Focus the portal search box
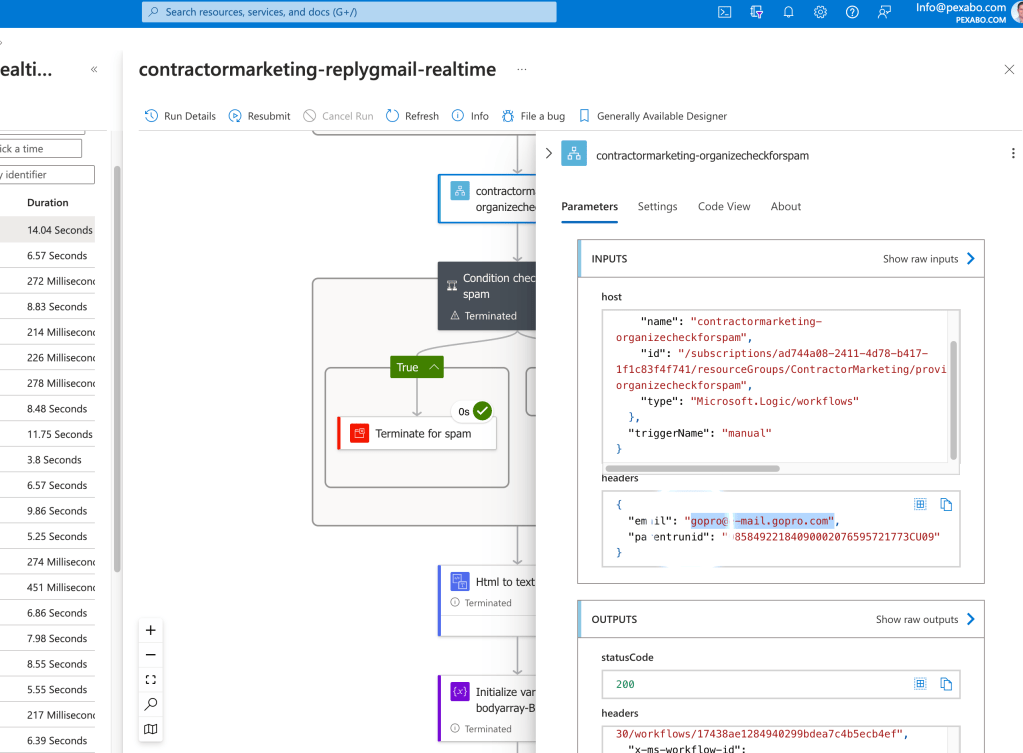The height and width of the screenshot is (753, 1023). (x=349, y=12)
